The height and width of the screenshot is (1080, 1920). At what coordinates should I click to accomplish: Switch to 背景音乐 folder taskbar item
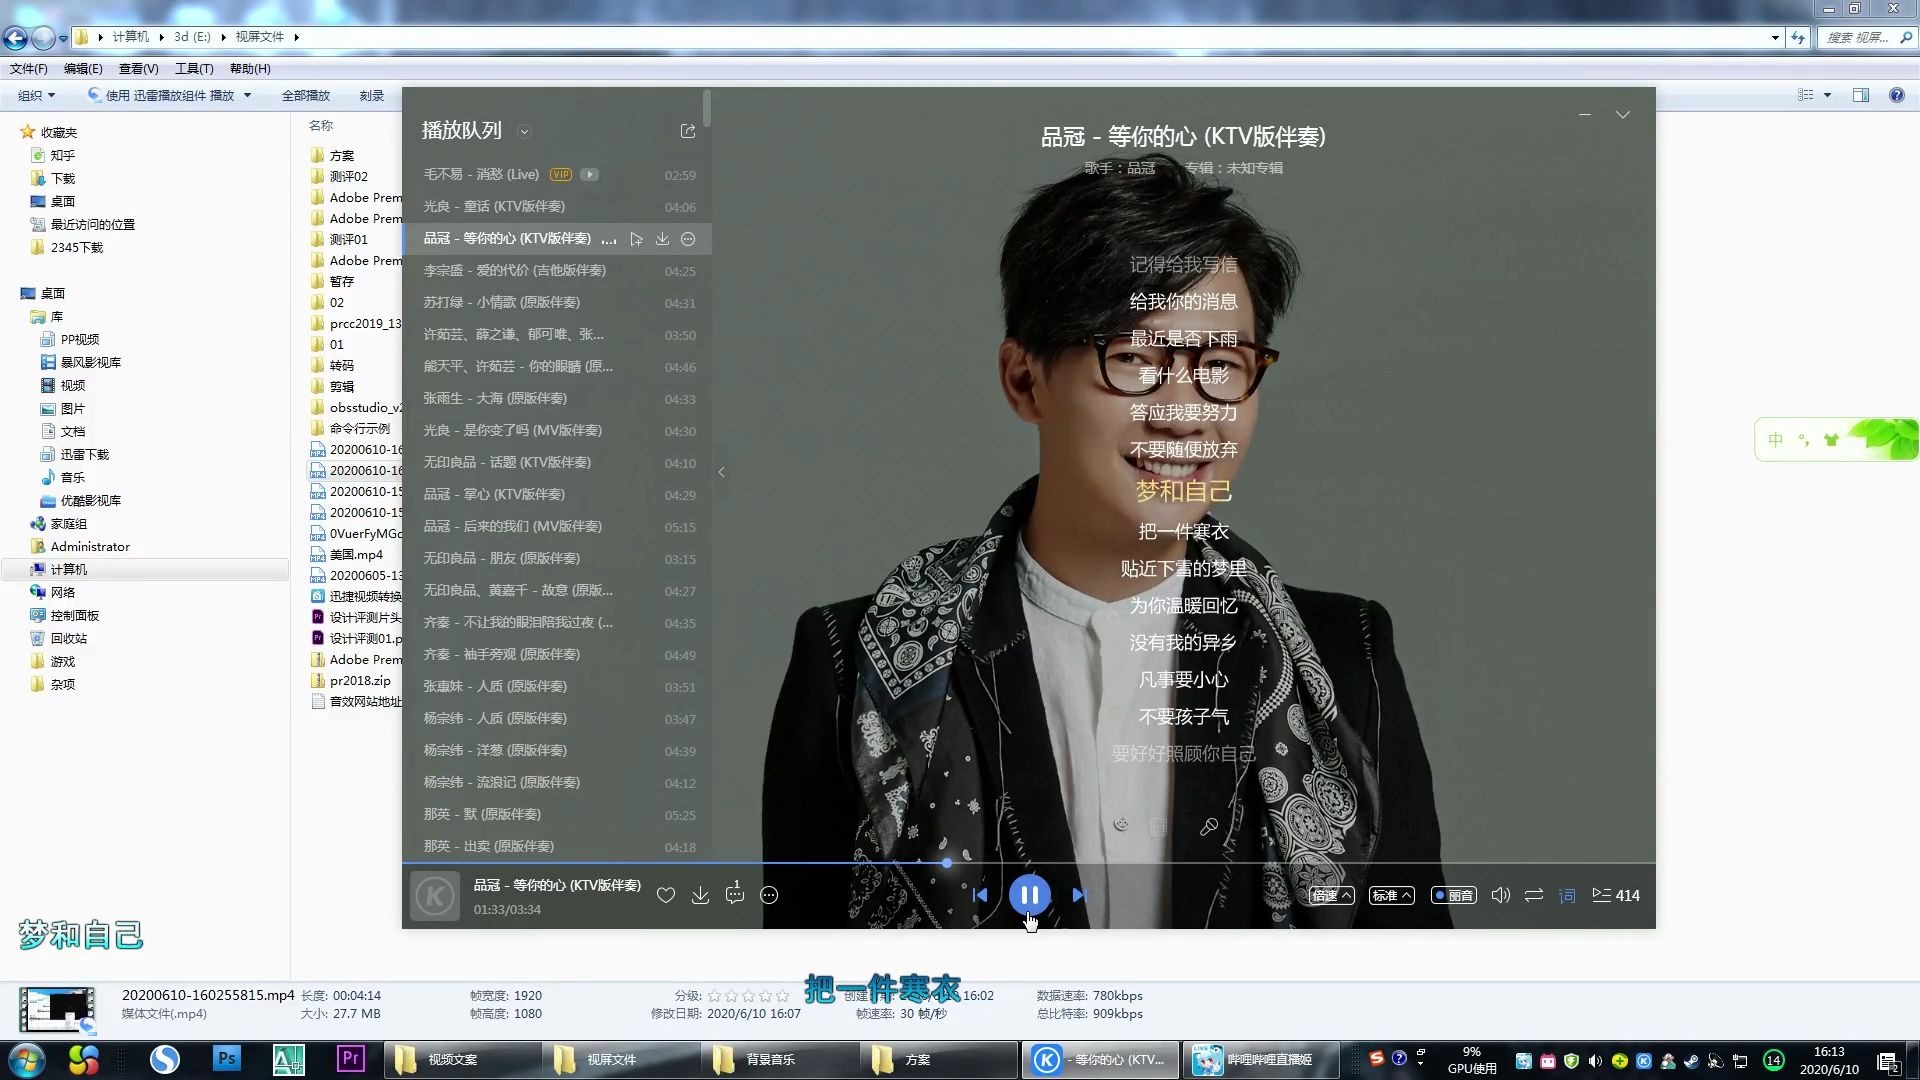coord(780,1060)
